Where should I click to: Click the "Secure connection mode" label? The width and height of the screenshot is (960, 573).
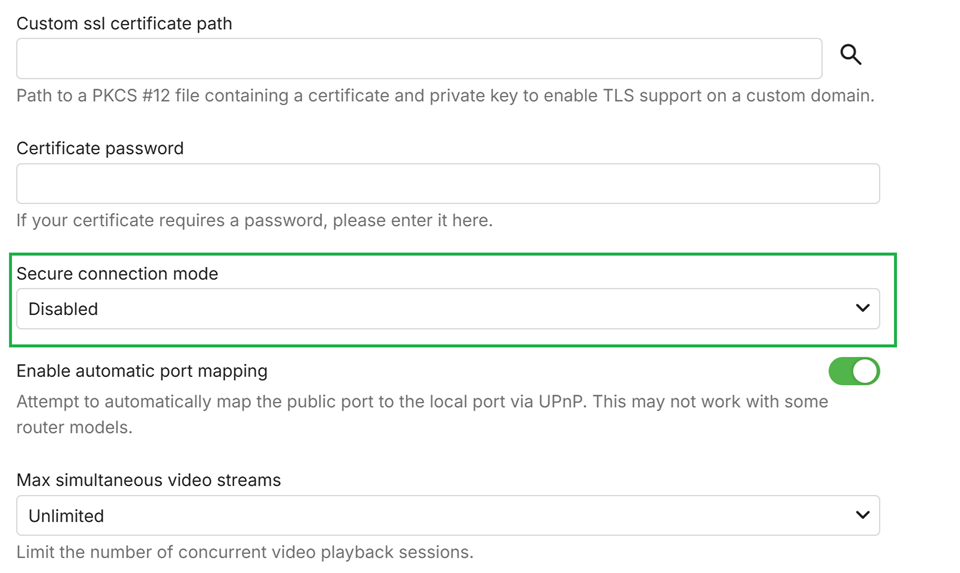click(x=117, y=273)
